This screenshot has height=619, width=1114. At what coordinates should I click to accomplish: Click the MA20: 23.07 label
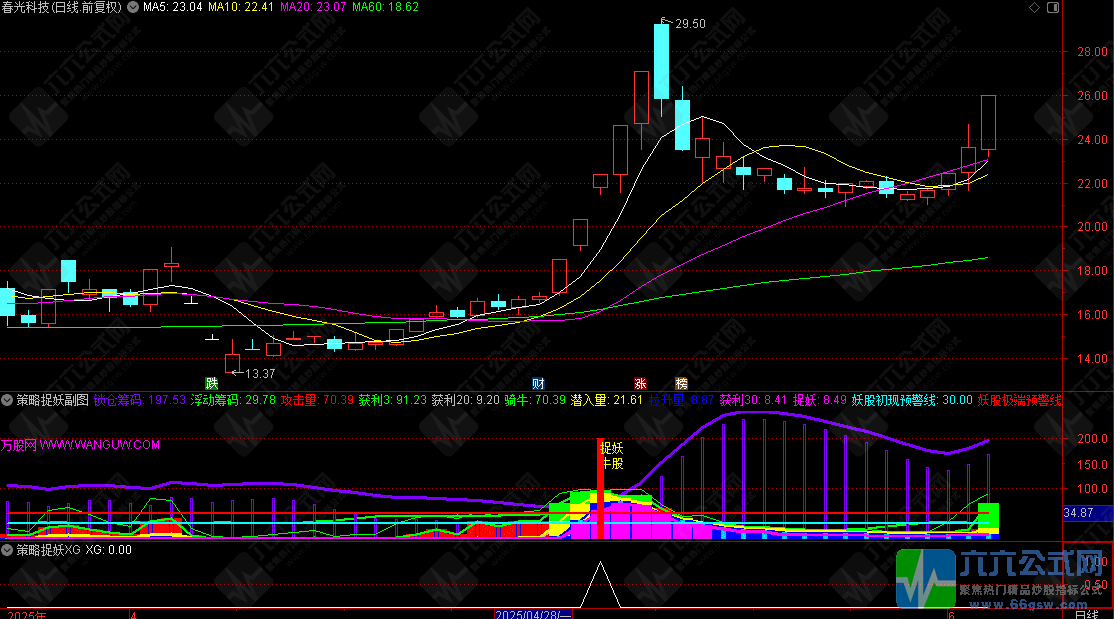tap(313, 7)
